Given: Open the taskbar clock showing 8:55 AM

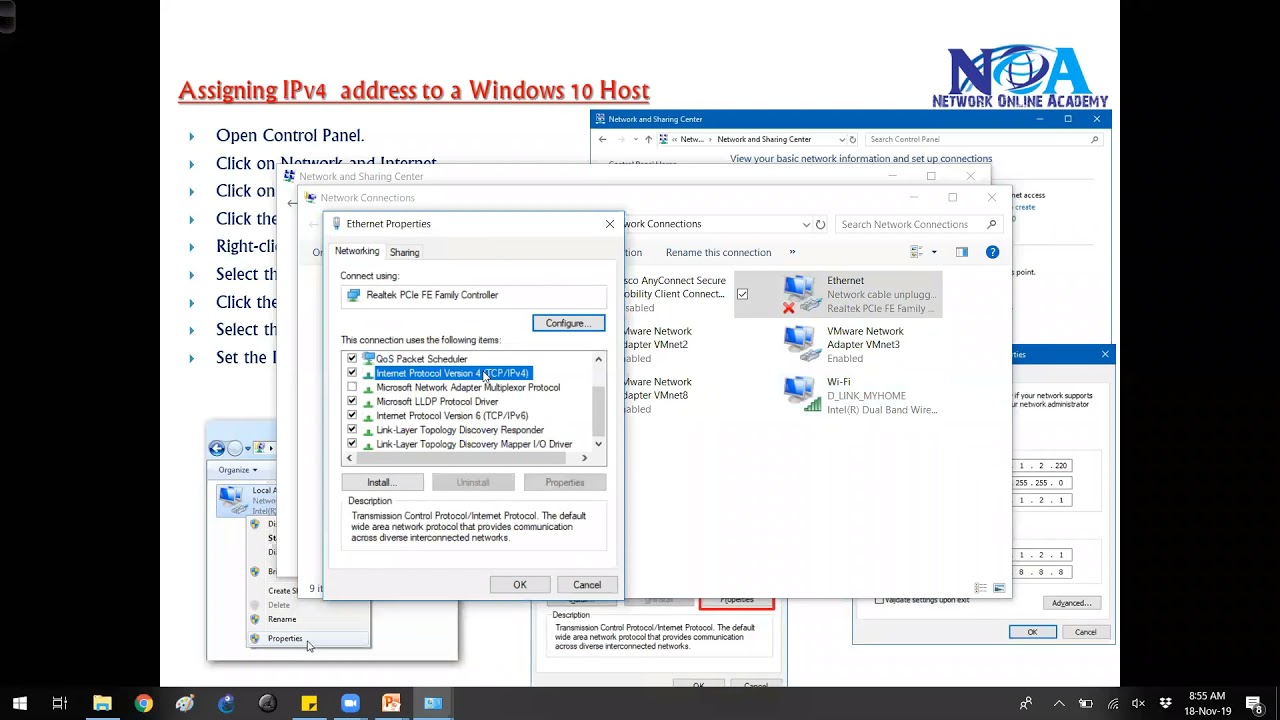Looking at the screenshot, I should point(1207,703).
